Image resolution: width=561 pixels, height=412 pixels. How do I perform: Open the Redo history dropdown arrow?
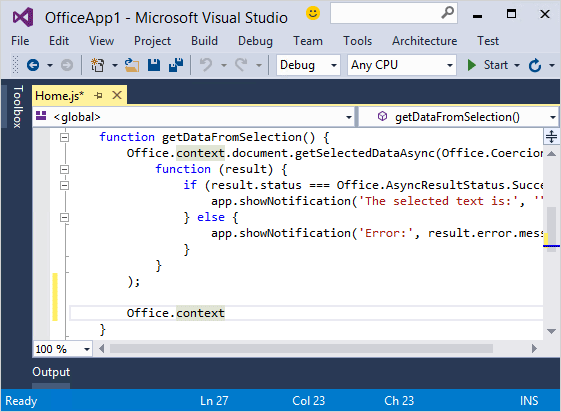point(259,65)
